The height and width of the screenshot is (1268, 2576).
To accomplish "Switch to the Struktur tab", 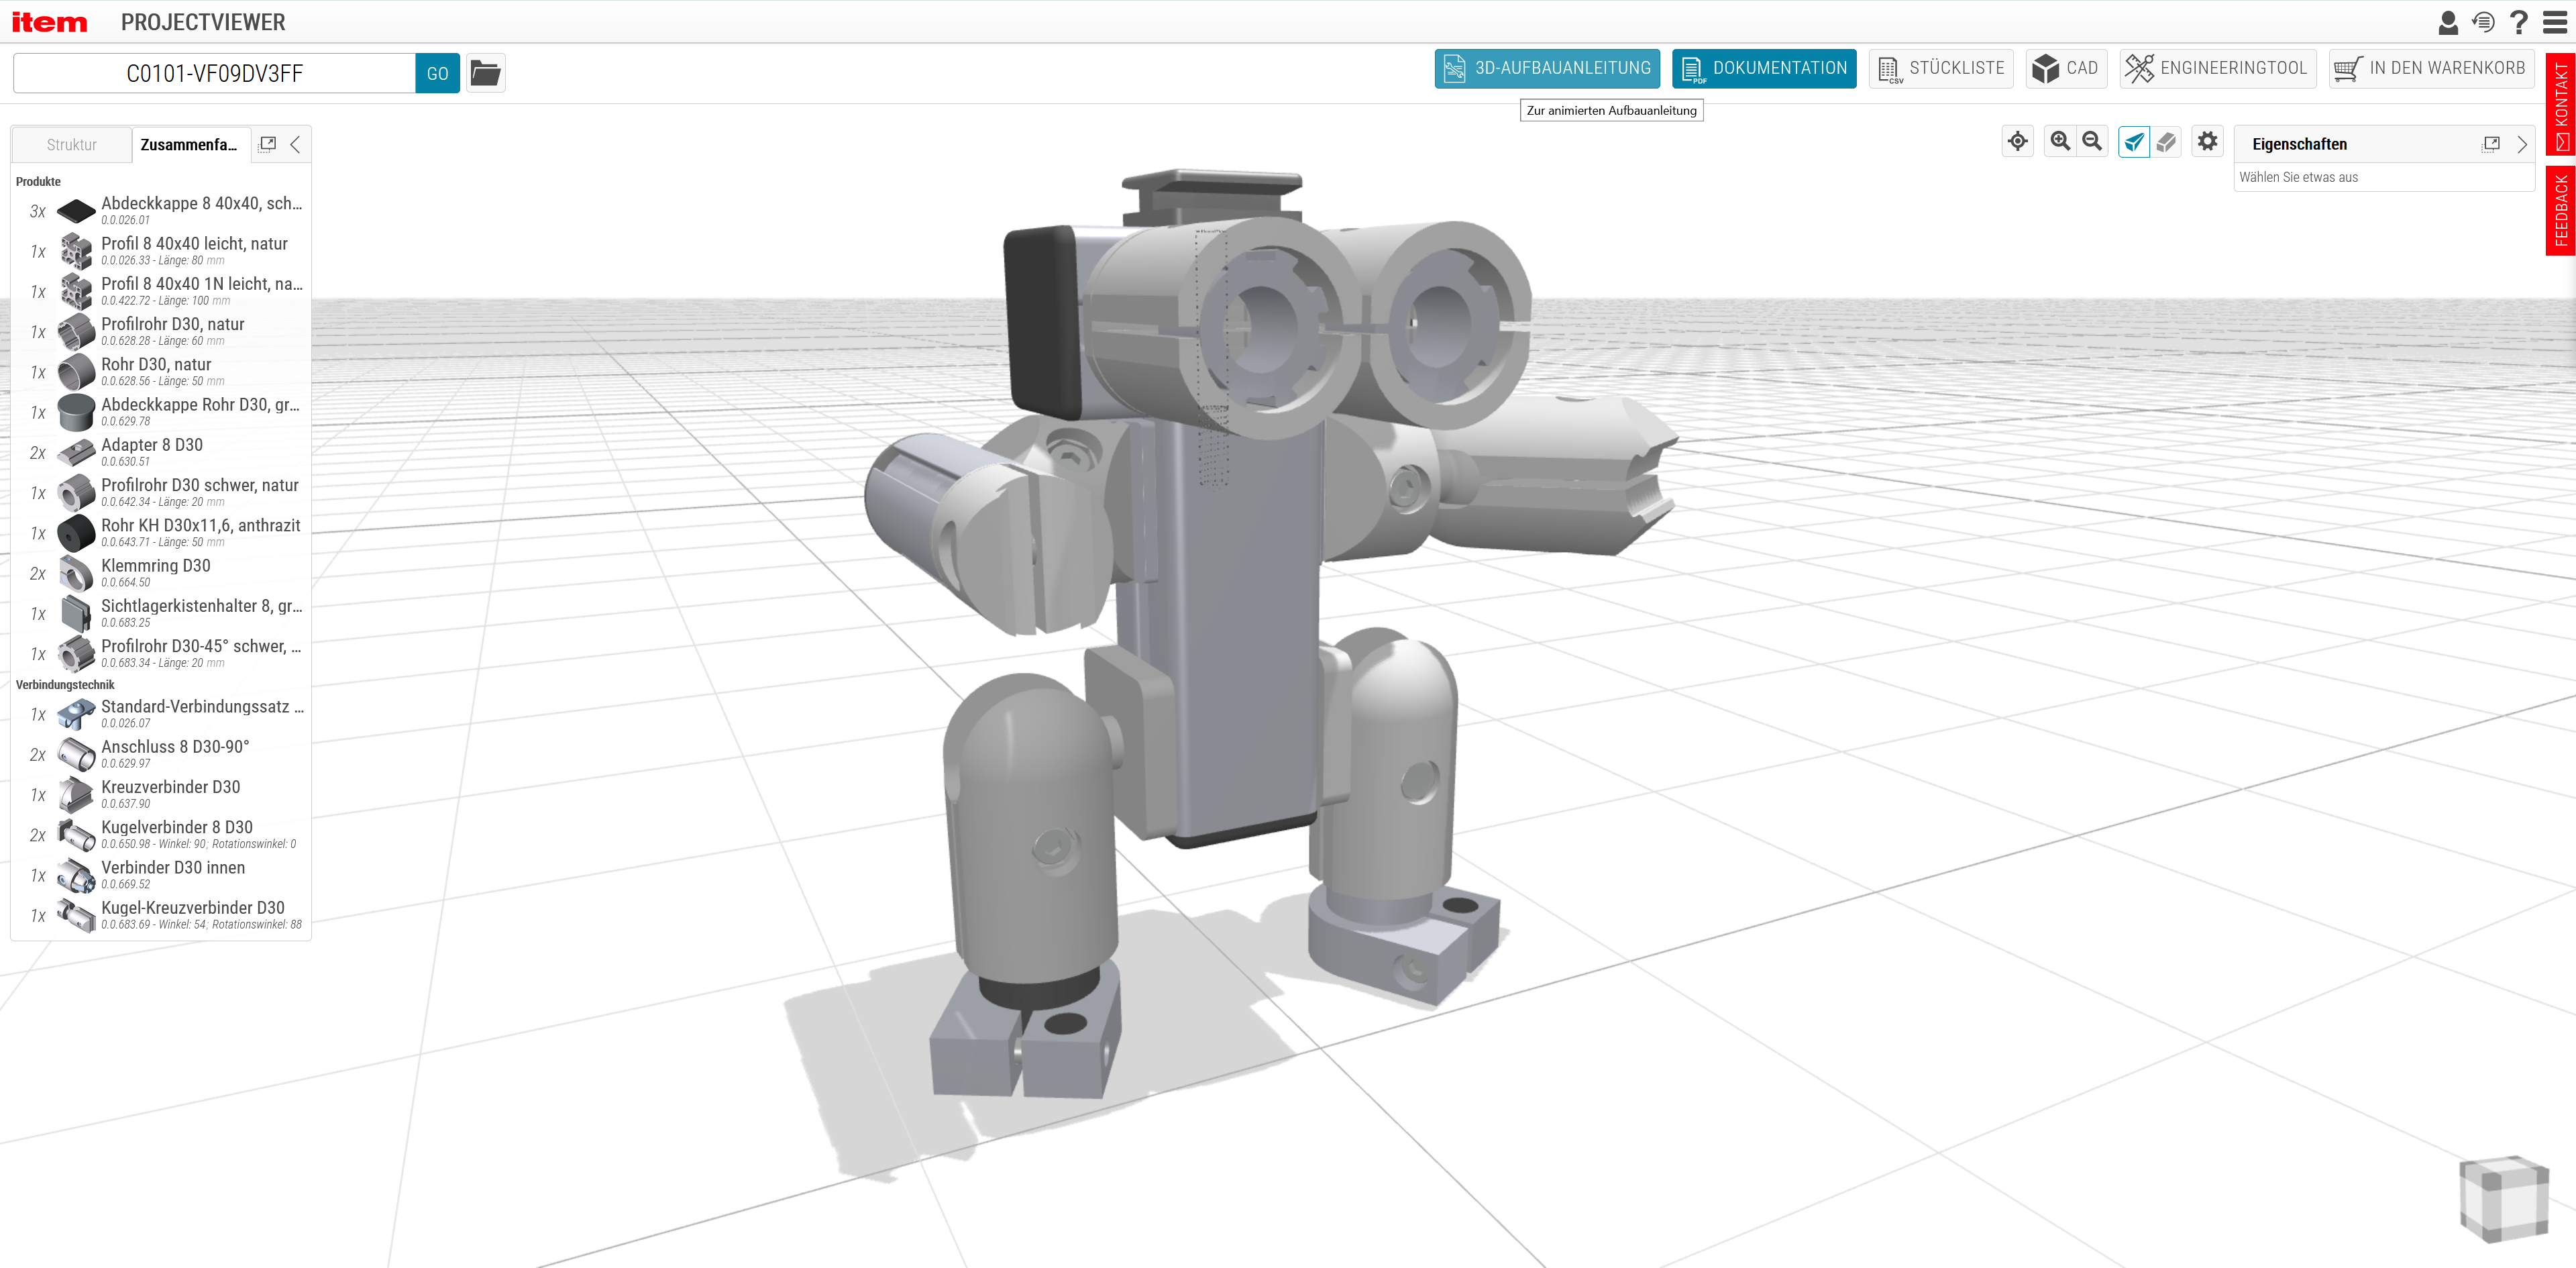I will tap(72, 145).
